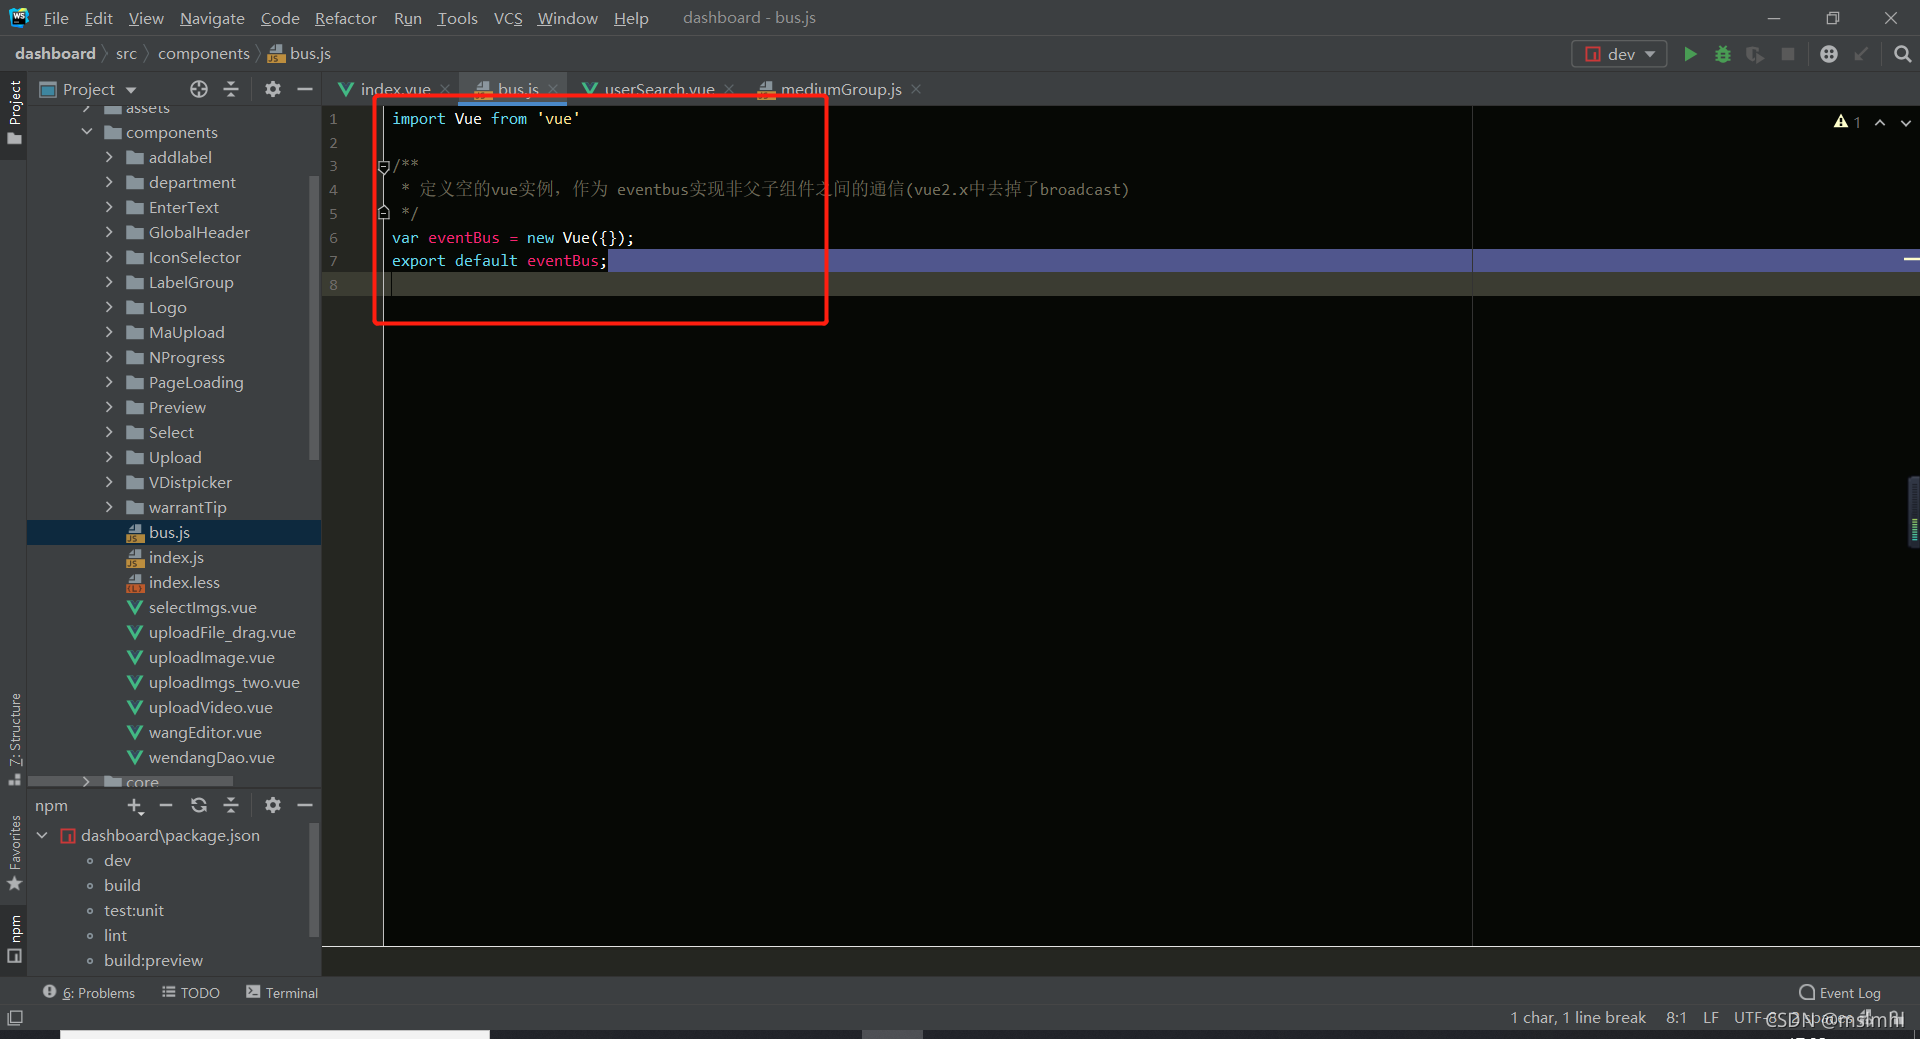Open dev run configuration dropdown

point(1619,54)
